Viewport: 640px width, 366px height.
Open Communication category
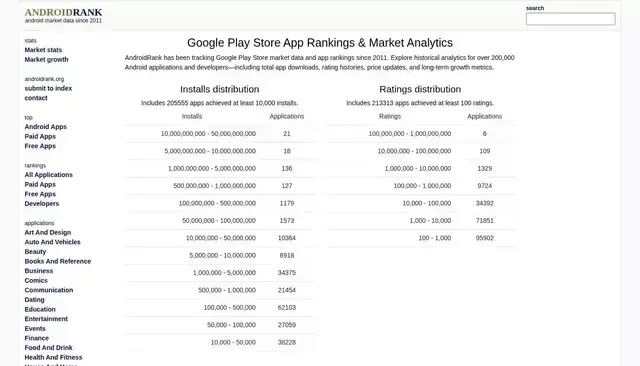click(x=49, y=290)
